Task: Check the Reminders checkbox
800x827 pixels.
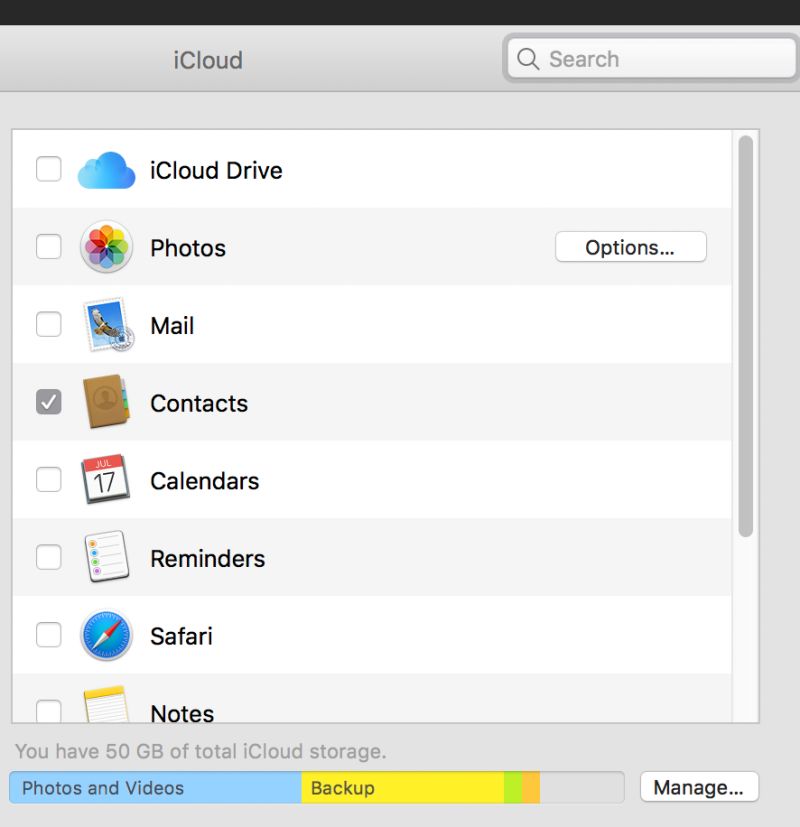Action: click(x=49, y=557)
